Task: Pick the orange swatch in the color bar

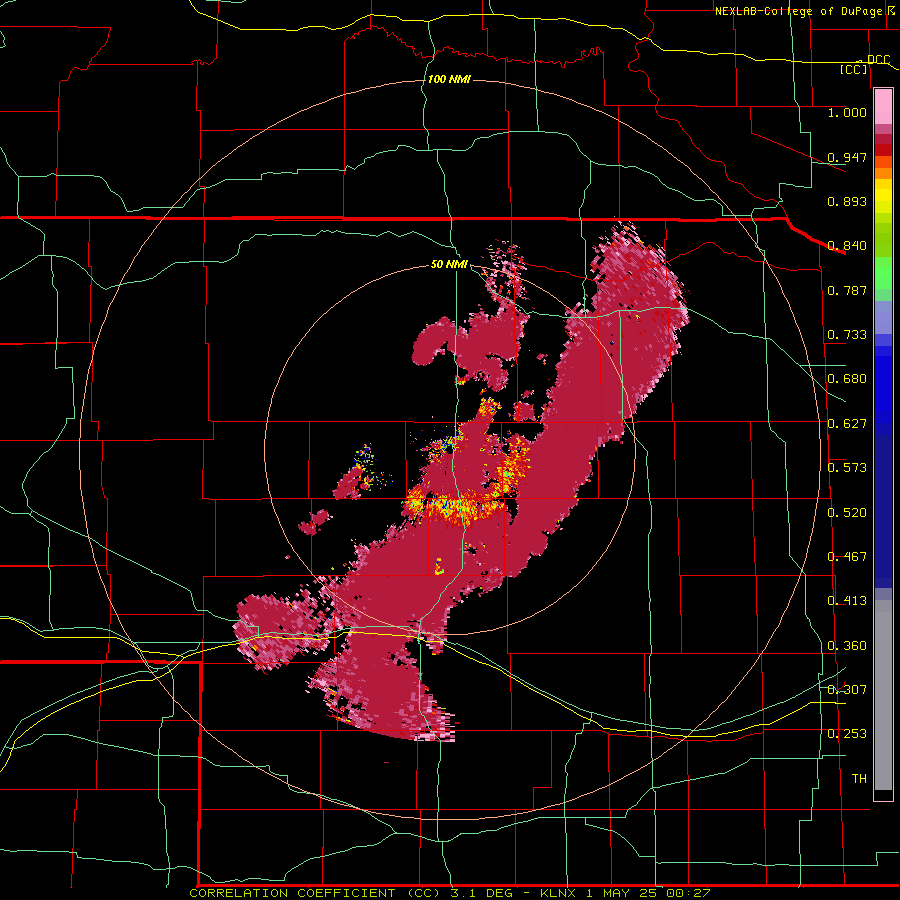Action: 883,173
